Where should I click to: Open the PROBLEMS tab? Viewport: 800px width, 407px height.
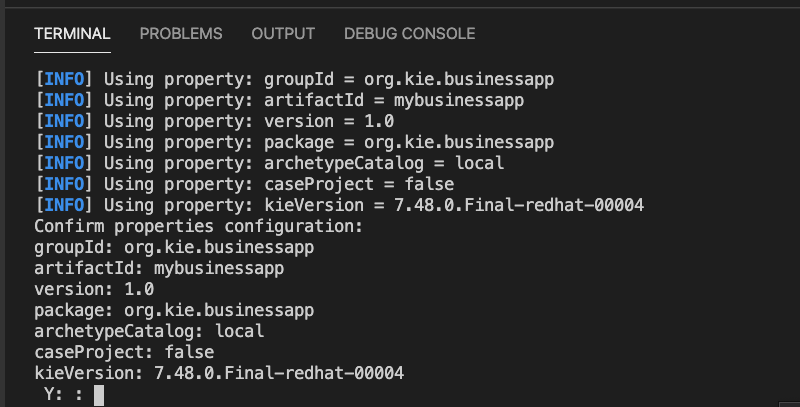(x=181, y=34)
